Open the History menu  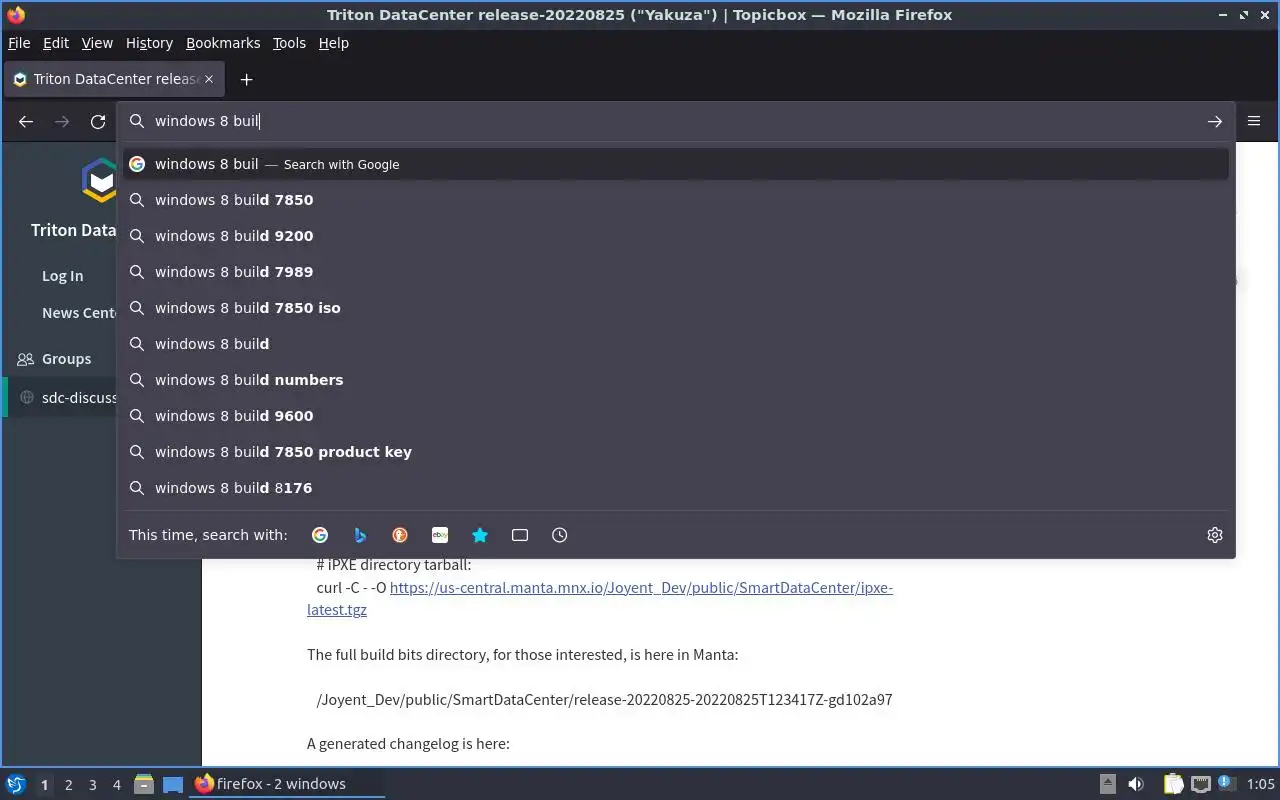coord(149,43)
